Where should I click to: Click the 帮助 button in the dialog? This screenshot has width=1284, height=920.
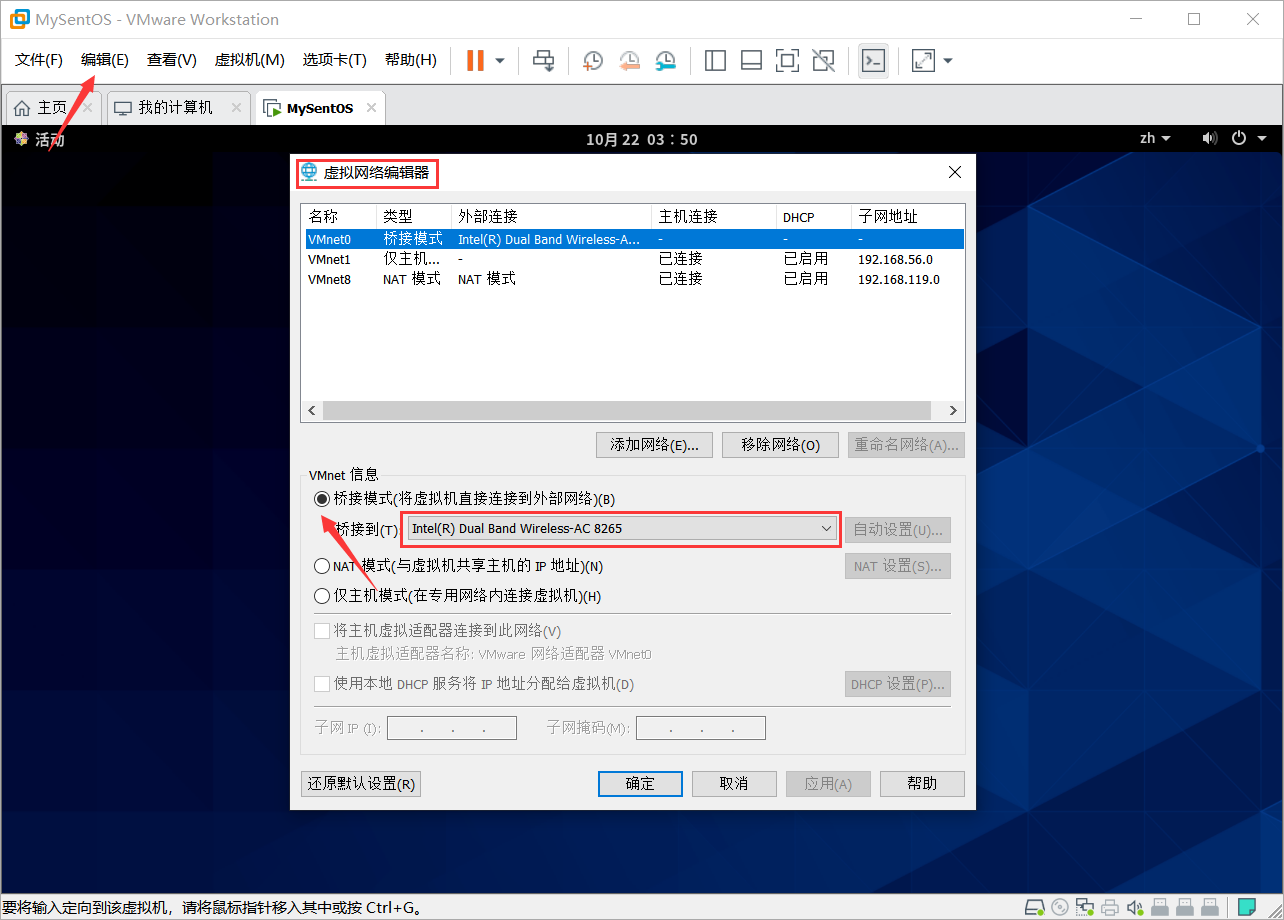[x=922, y=784]
